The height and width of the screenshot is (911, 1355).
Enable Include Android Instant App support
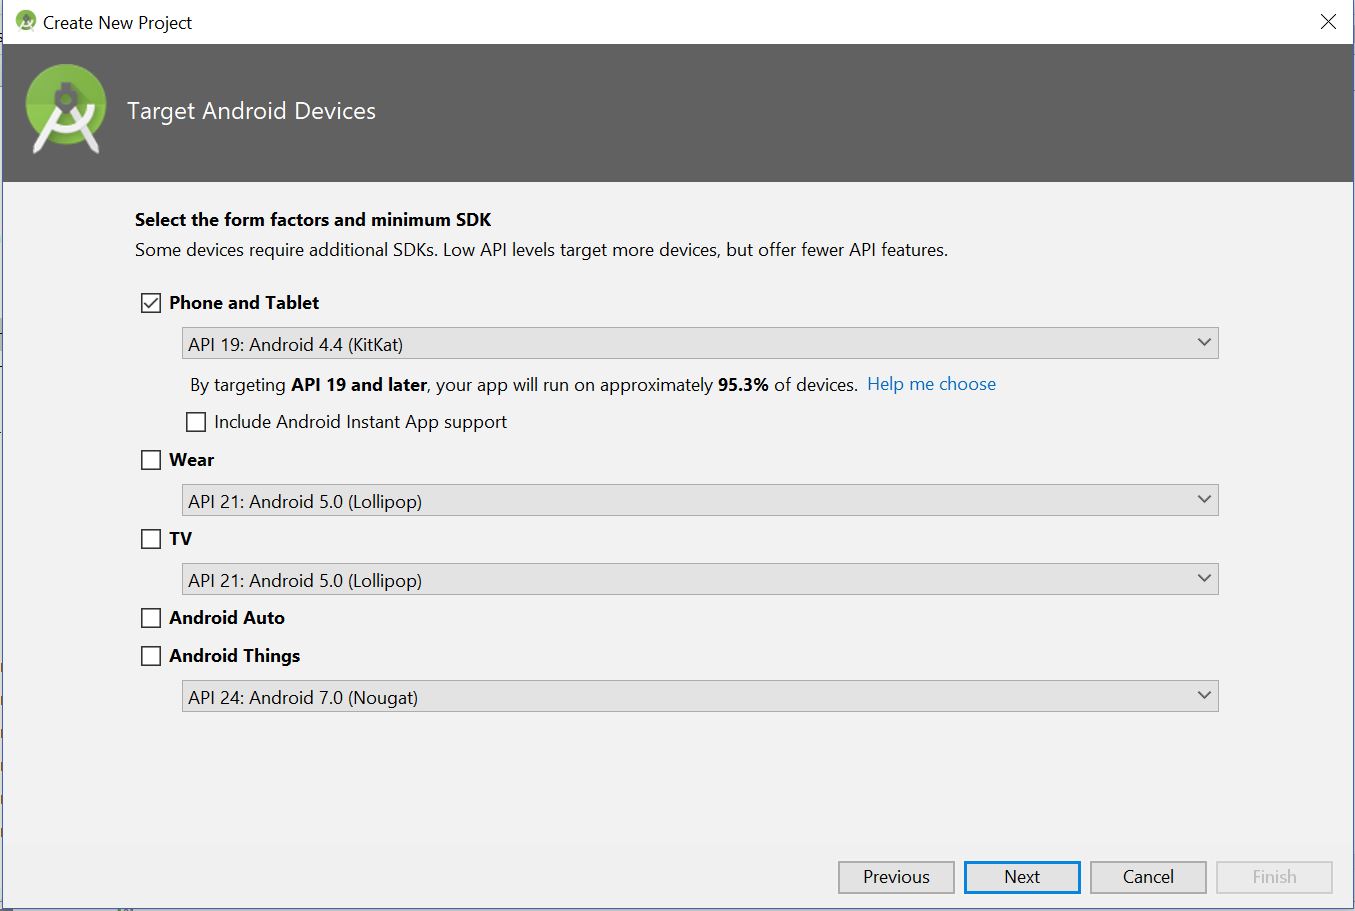(x=196, y=421)
